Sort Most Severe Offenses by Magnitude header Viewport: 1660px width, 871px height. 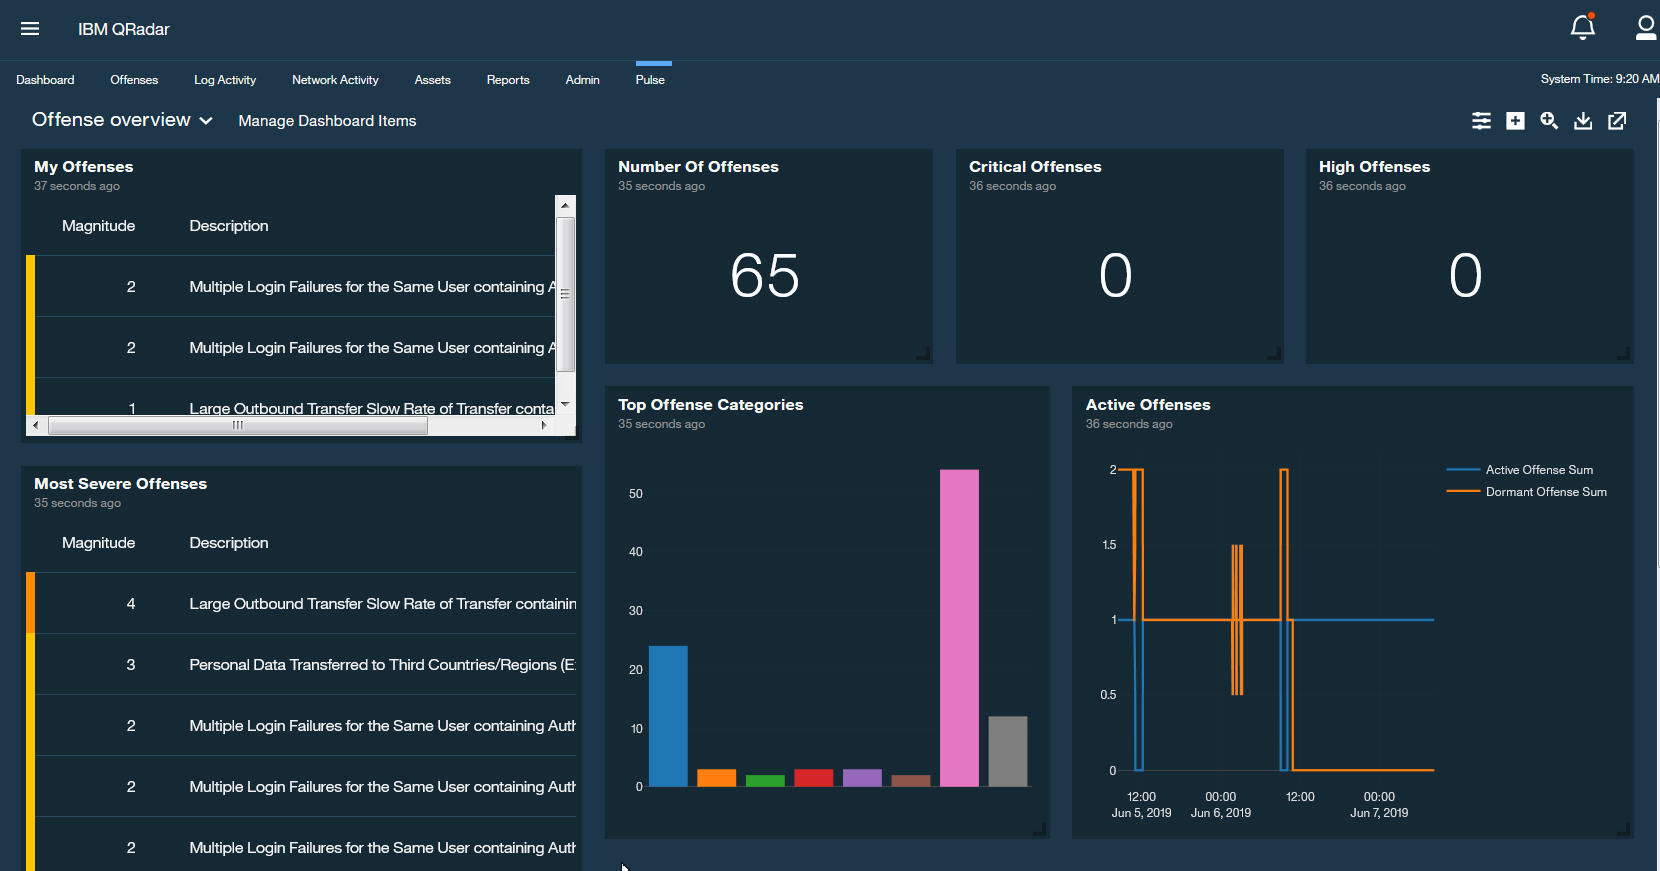pos(98,543)
